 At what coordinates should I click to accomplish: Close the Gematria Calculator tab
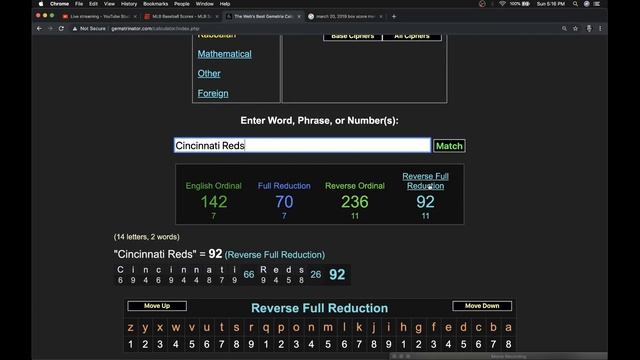pyautogui.click(x=299, y=16)
